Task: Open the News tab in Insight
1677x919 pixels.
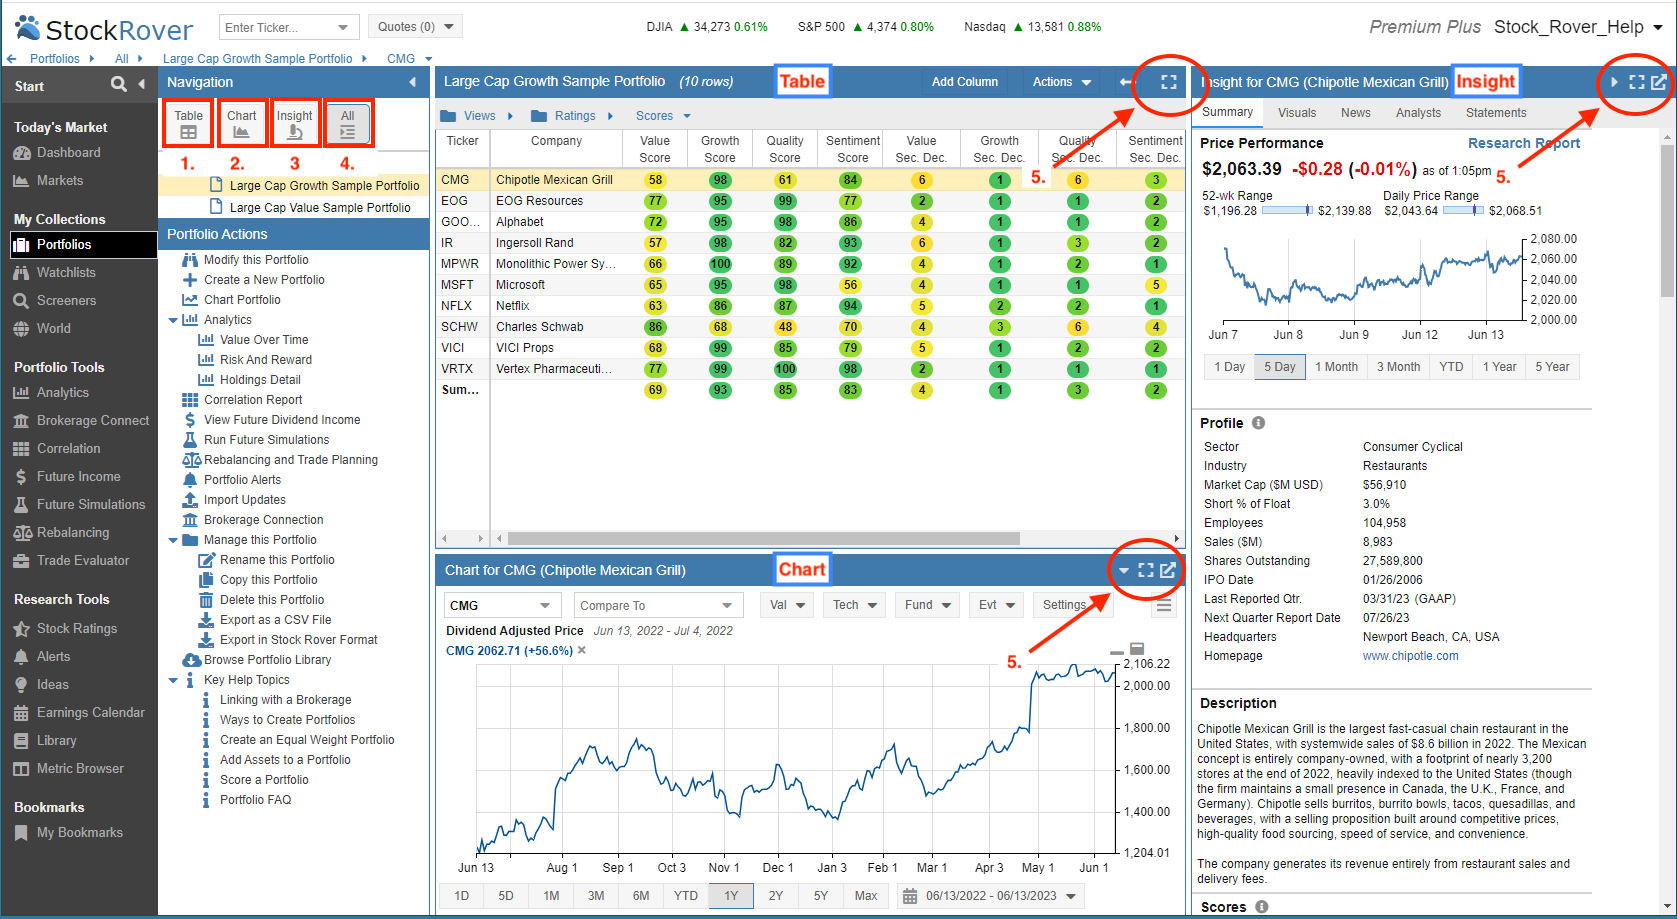Action: [1355, 113]
